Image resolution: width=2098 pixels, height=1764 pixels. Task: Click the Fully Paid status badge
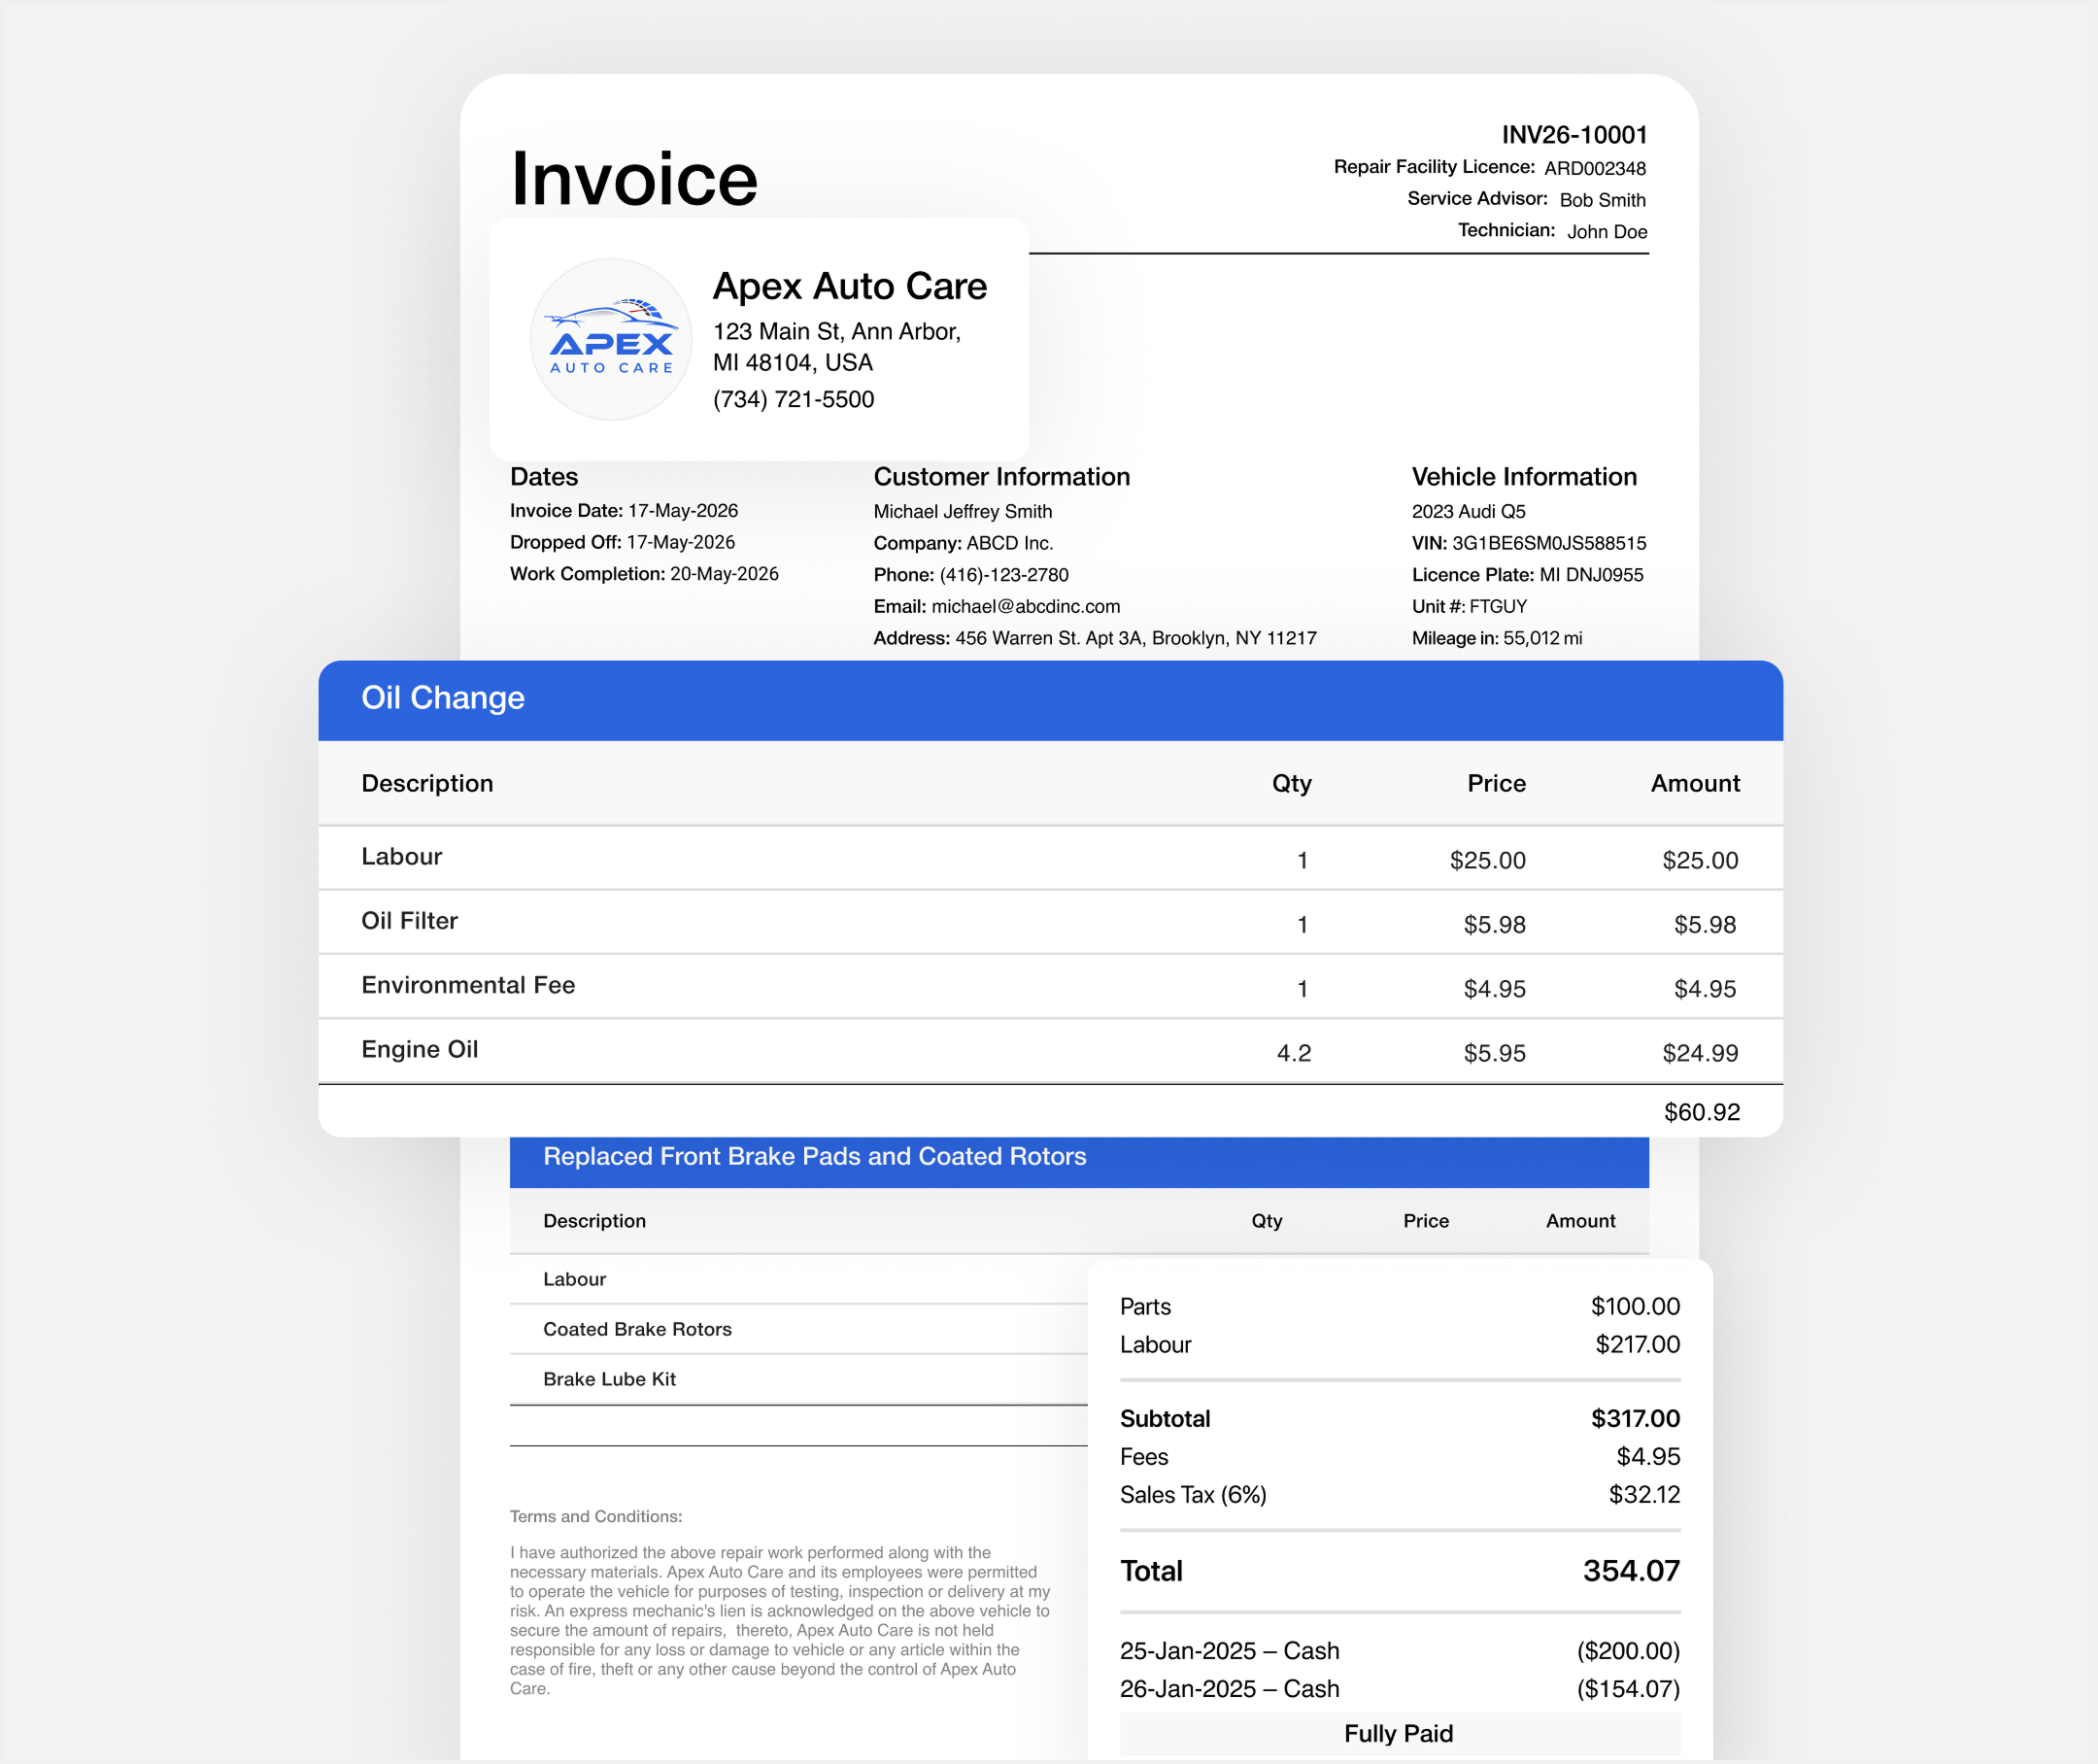click(1399, 1734)
